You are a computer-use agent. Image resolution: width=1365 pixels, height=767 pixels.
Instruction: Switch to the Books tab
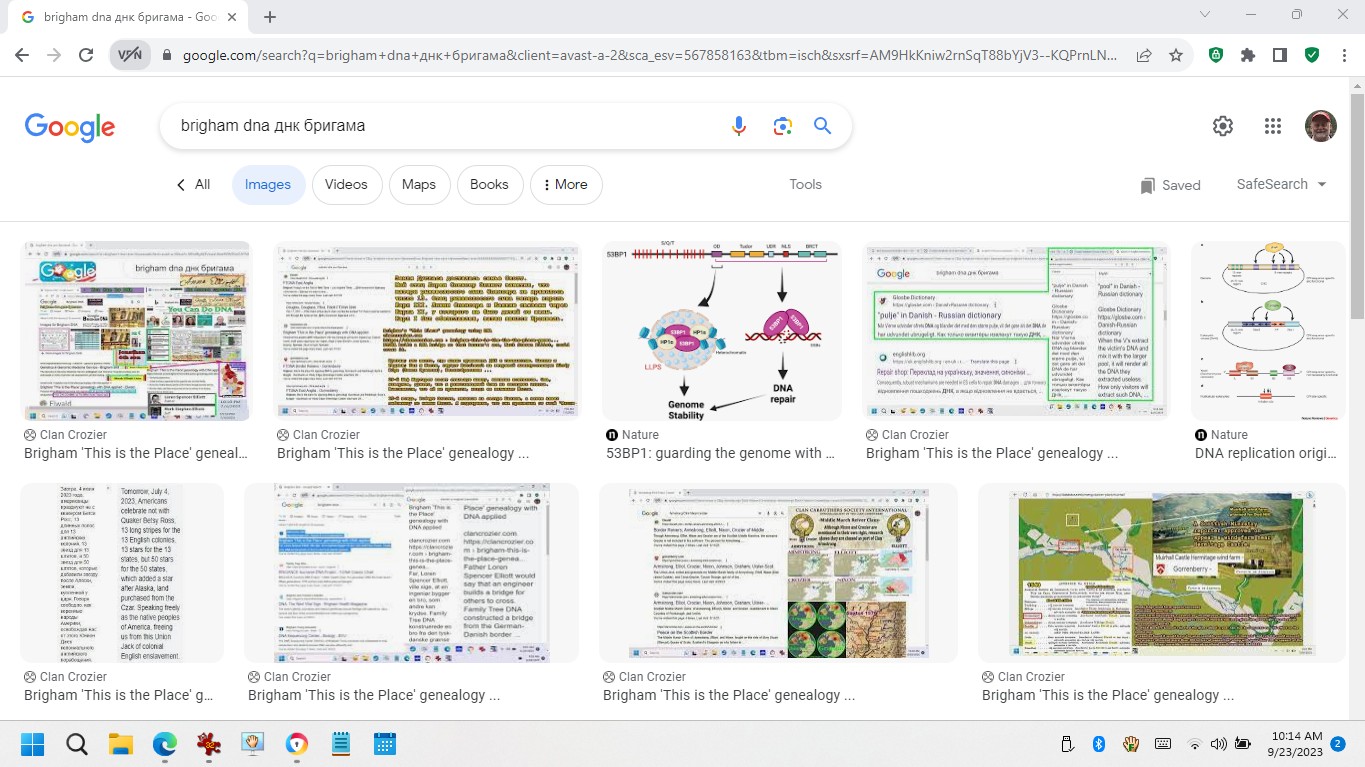[489, 184]
